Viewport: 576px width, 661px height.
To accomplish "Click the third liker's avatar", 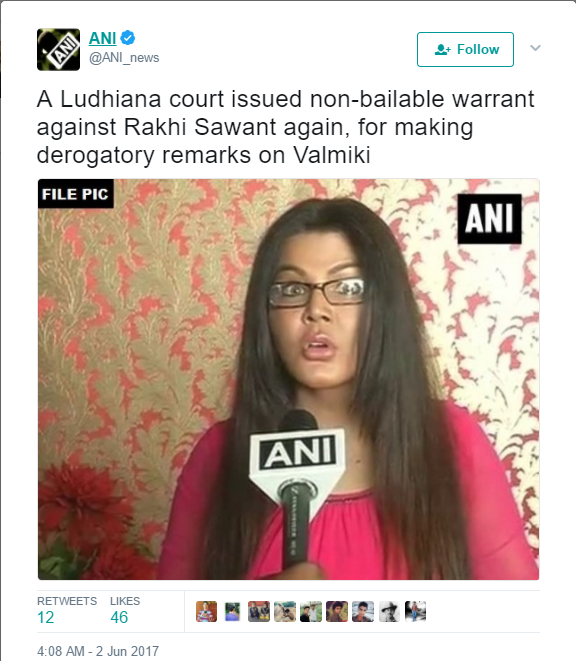I will pyautogui.click(x=258, y=611).
